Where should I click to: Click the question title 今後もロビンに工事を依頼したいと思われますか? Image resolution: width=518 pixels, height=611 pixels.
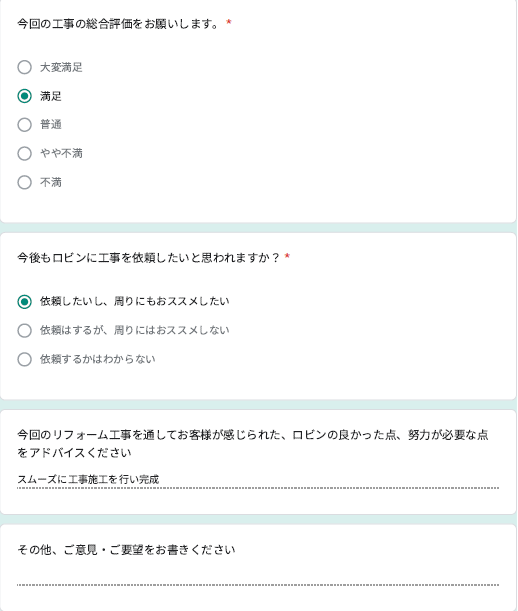[x=149, y=258]
